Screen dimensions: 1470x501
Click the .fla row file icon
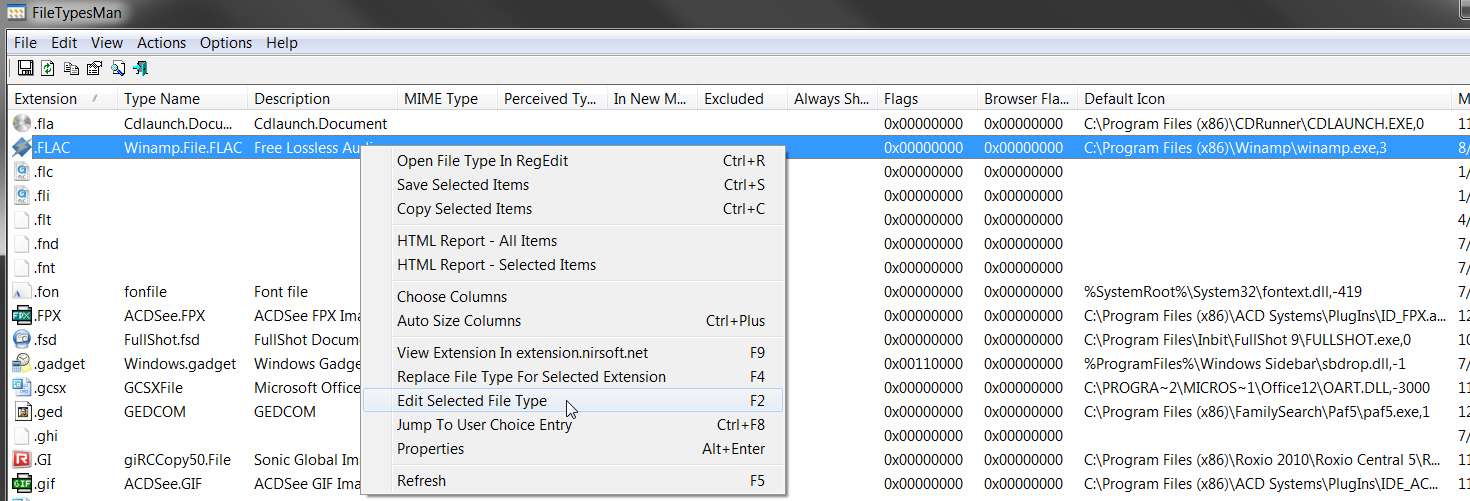coord(22,124)
